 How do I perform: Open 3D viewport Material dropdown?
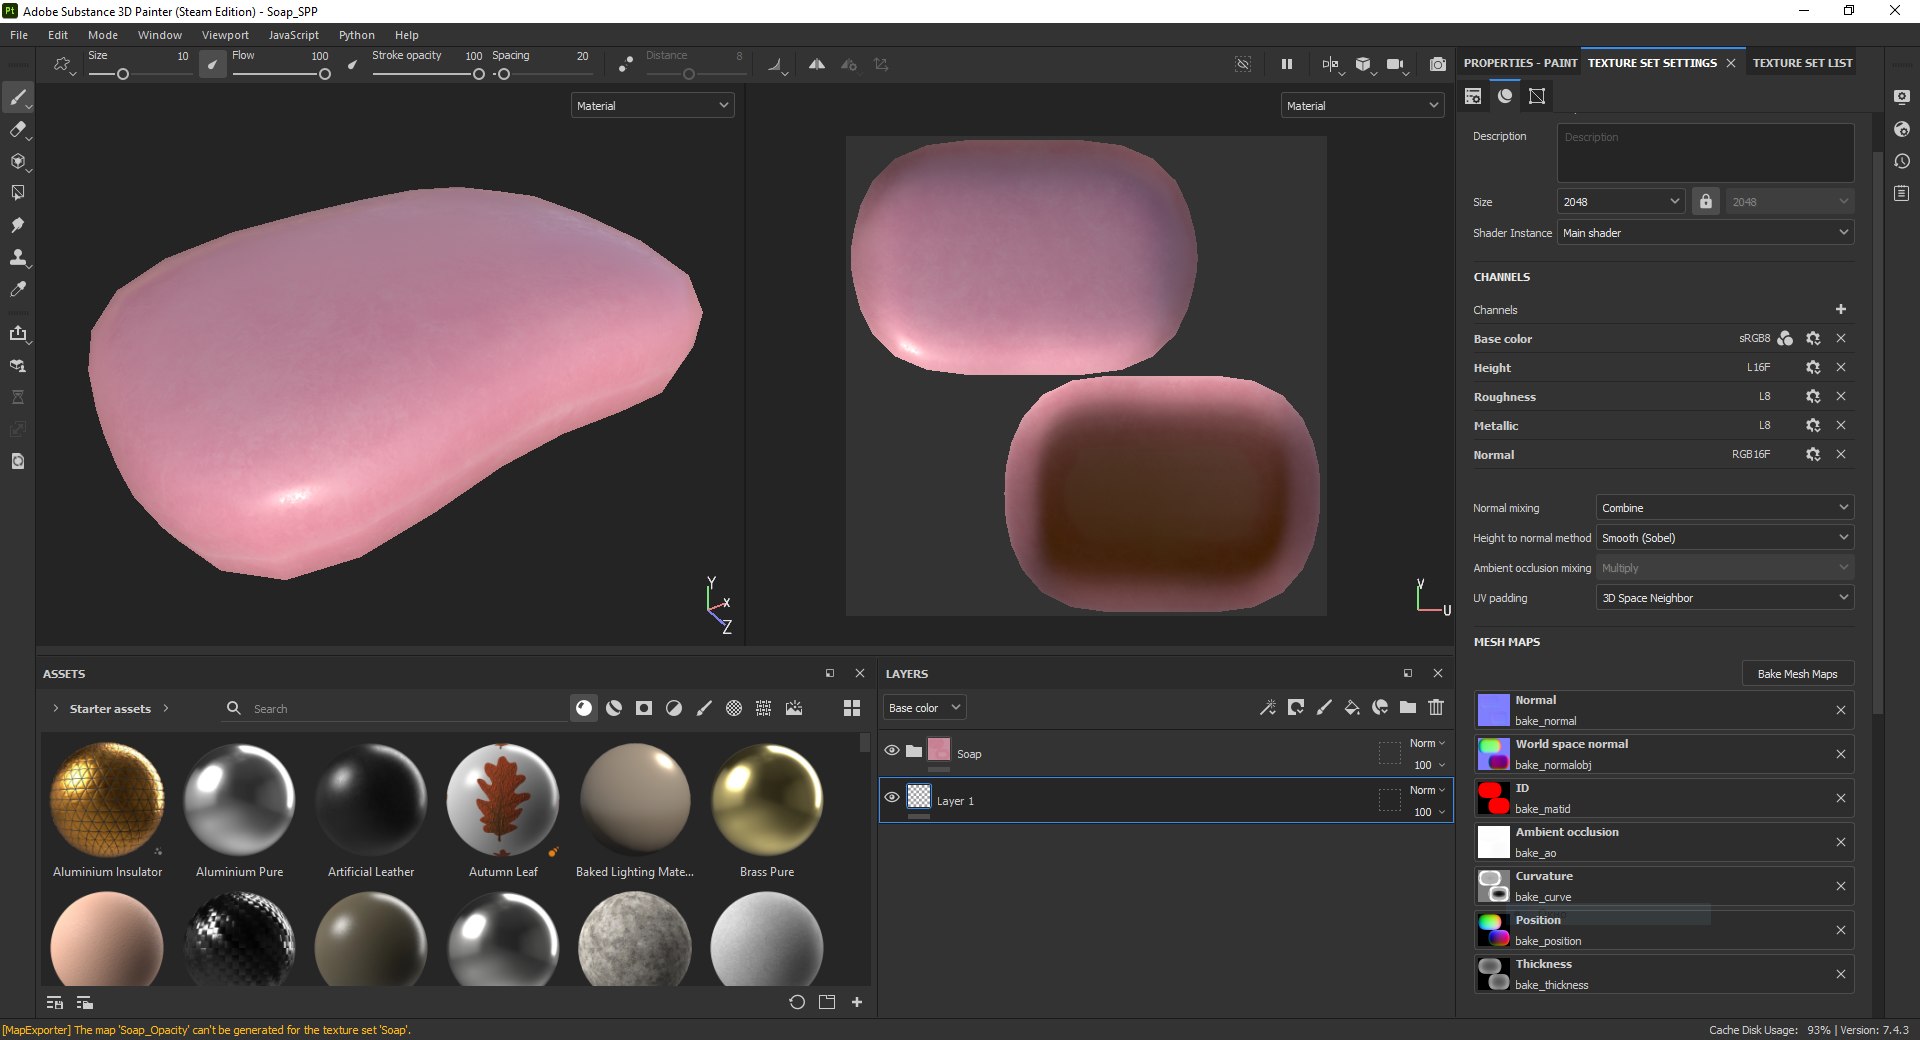(x=652, y=105)
